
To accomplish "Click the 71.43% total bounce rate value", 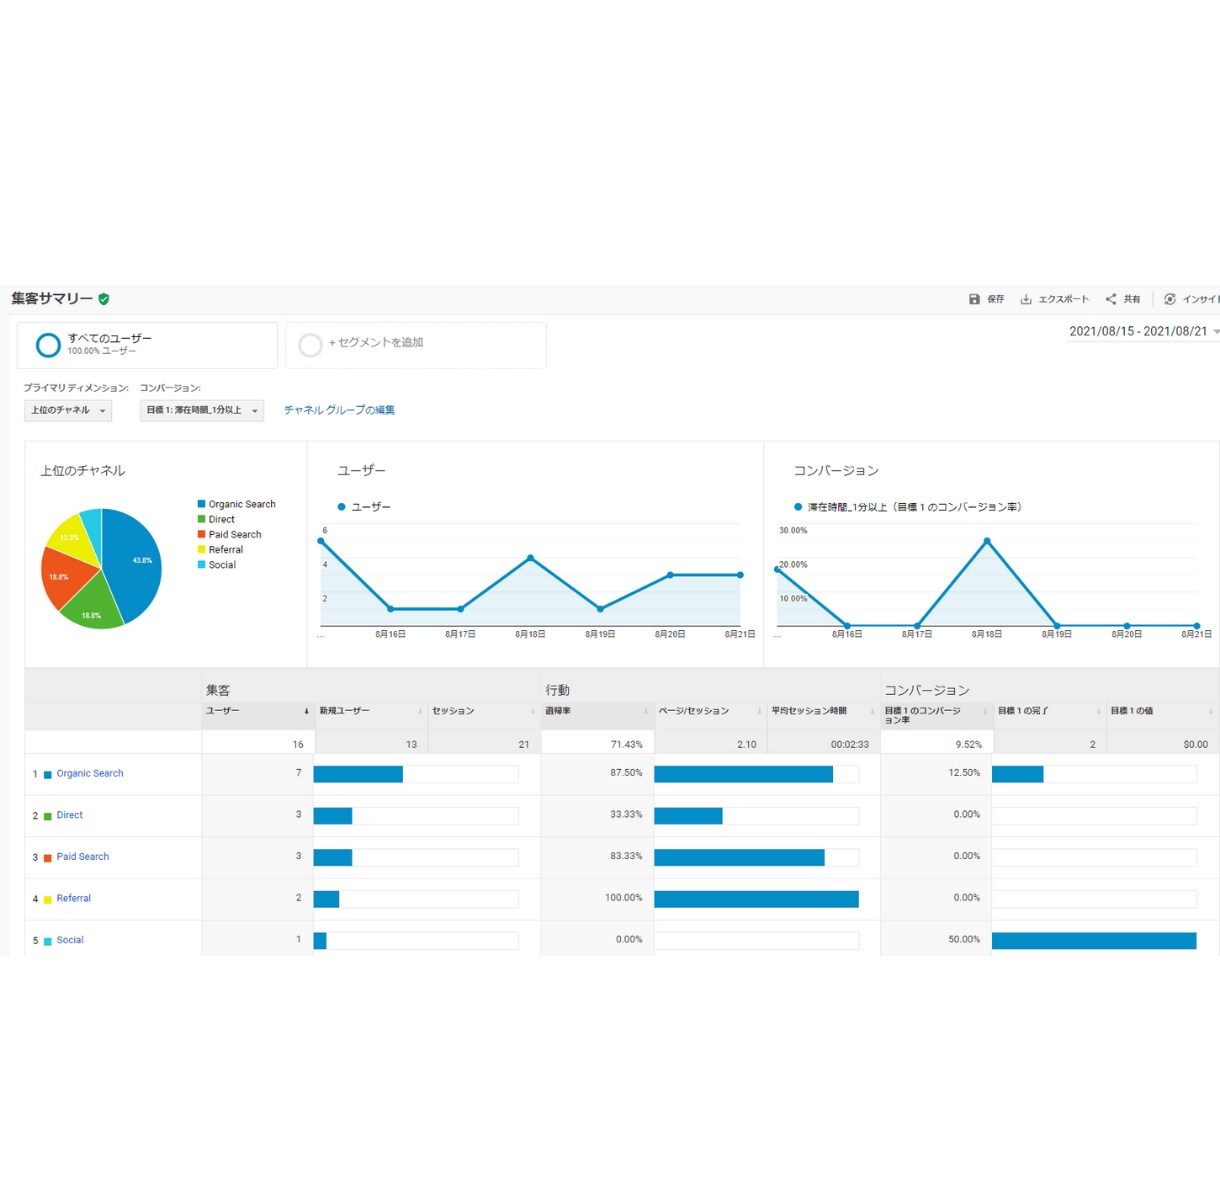I will (x=627, y=744).
